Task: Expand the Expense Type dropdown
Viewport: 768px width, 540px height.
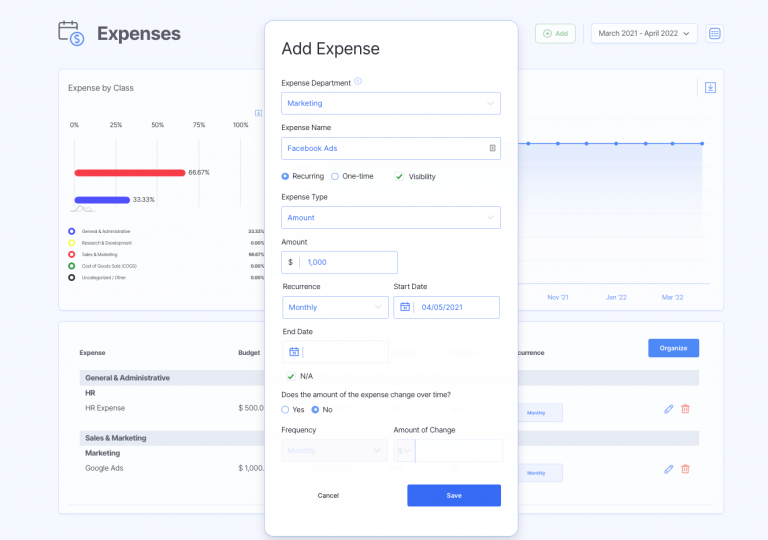Action: (x=391, y=218)
